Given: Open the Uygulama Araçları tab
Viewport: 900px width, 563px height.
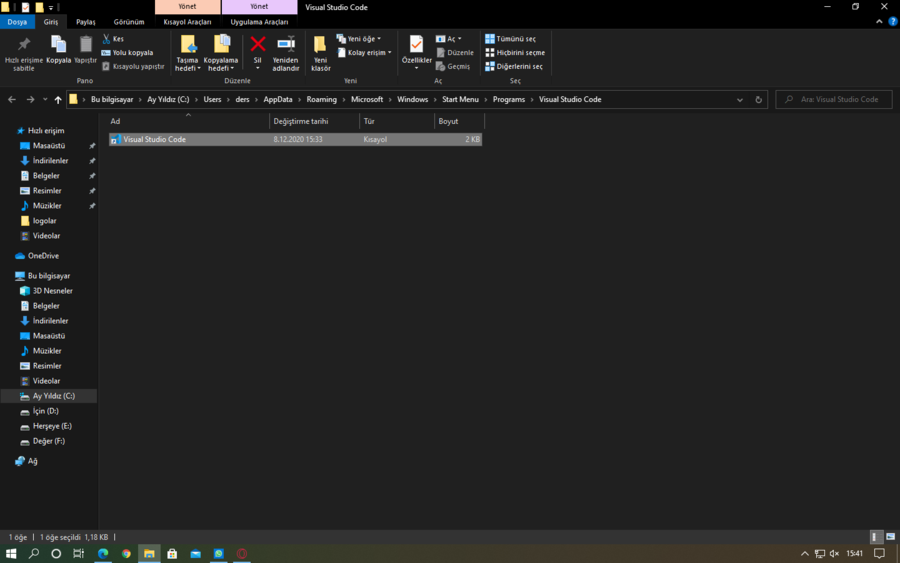Looking at the screenshot, I should point(259,22).
